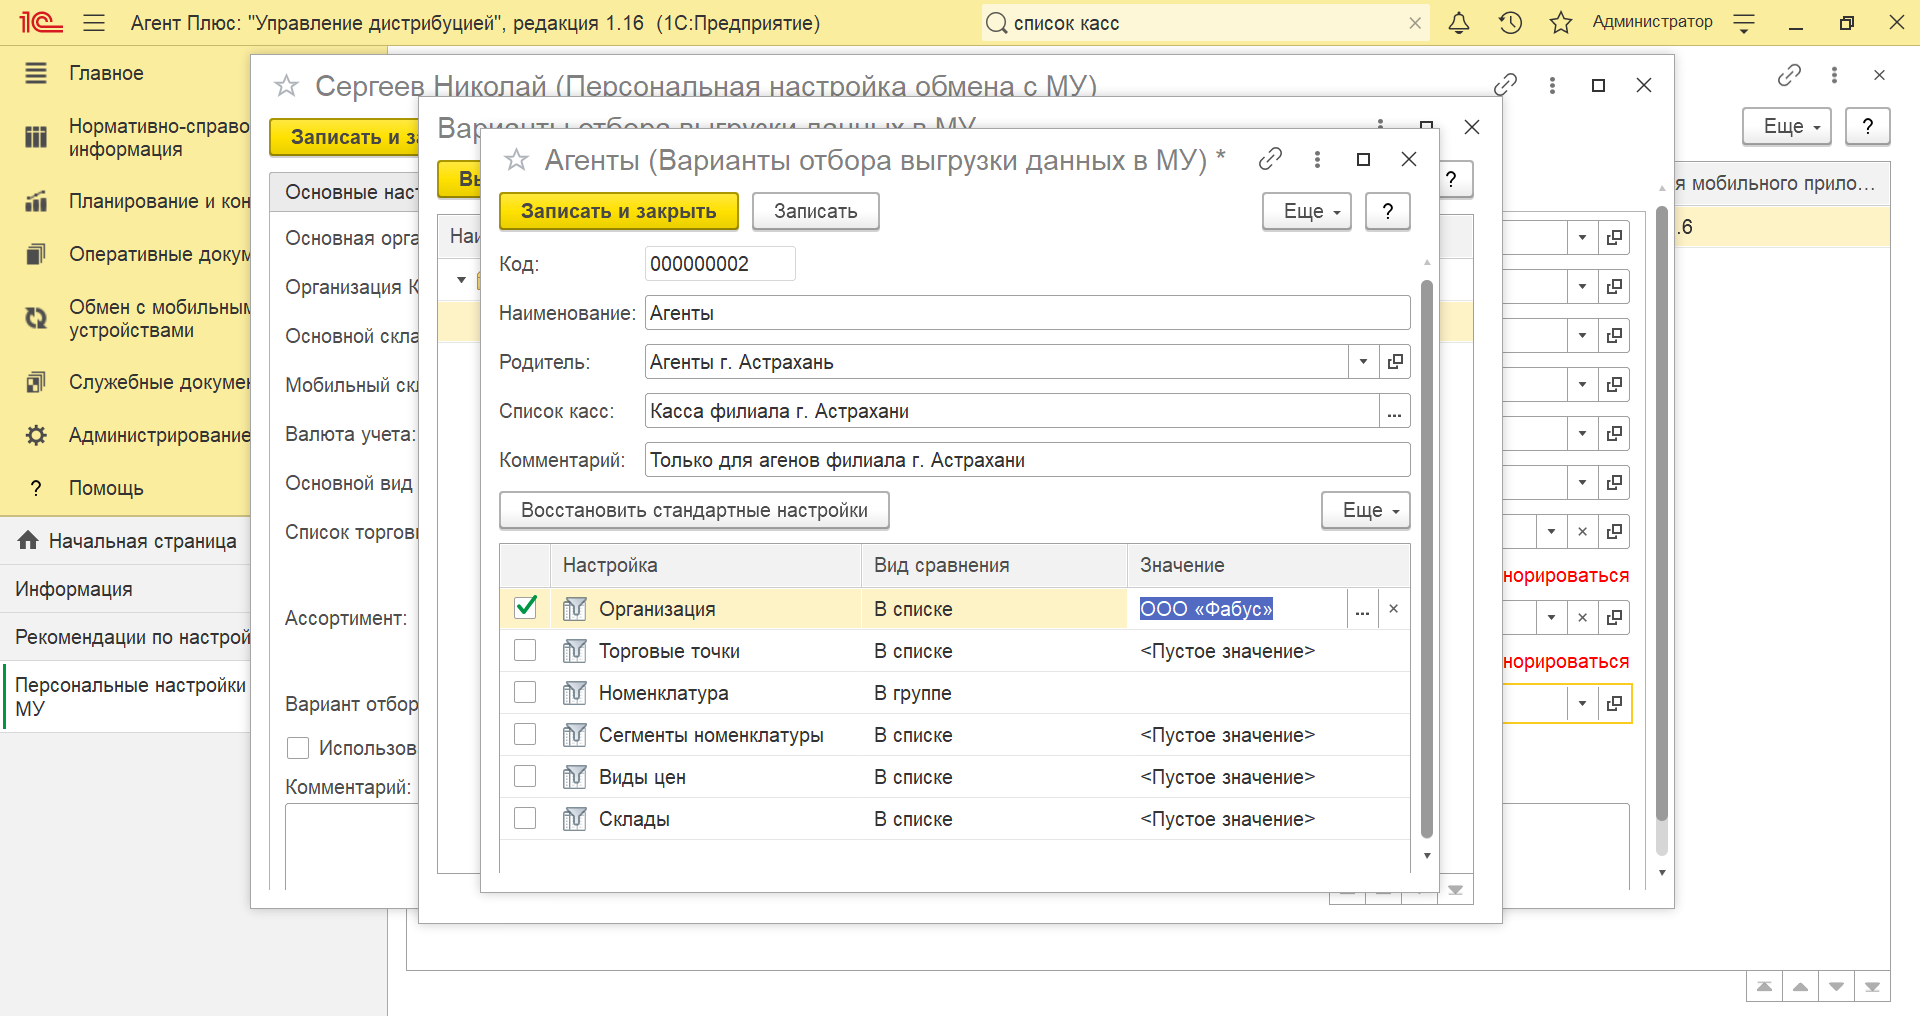The height and width of the screenshot is (1016, 1920).
Task: Click Агенты form vertical scrollbar
Action: (x=1427, y=558)
